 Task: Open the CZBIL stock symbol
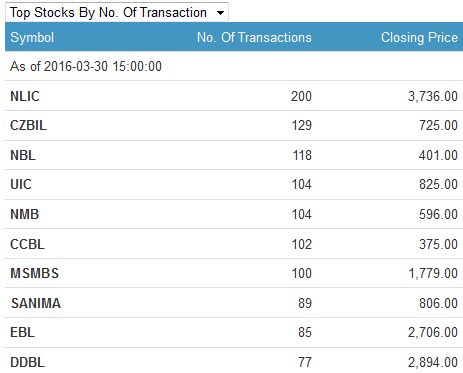[x=28, y=125]
